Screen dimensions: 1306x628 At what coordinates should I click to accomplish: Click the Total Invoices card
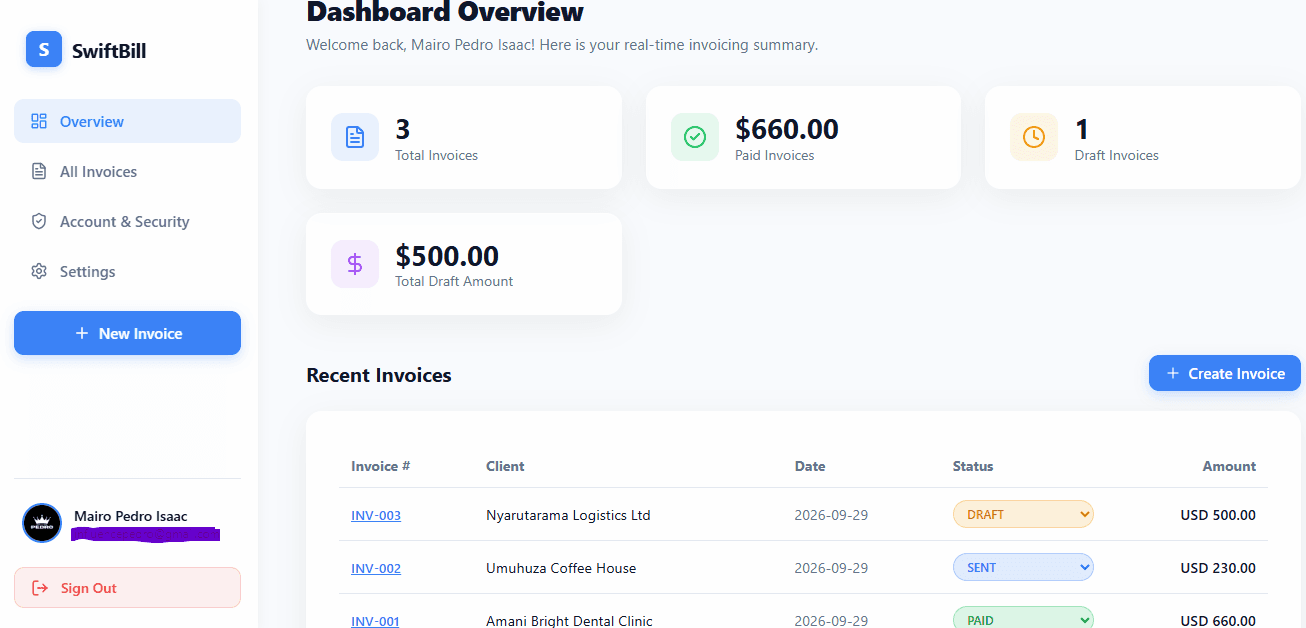point(464,137)
